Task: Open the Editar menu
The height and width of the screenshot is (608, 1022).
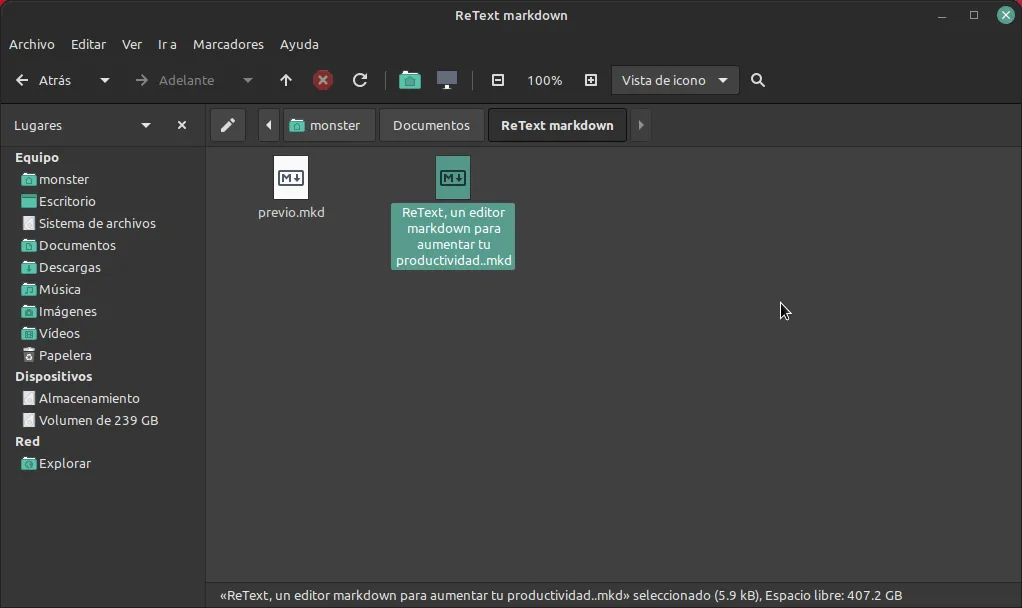Action: [x=89, y=44]
